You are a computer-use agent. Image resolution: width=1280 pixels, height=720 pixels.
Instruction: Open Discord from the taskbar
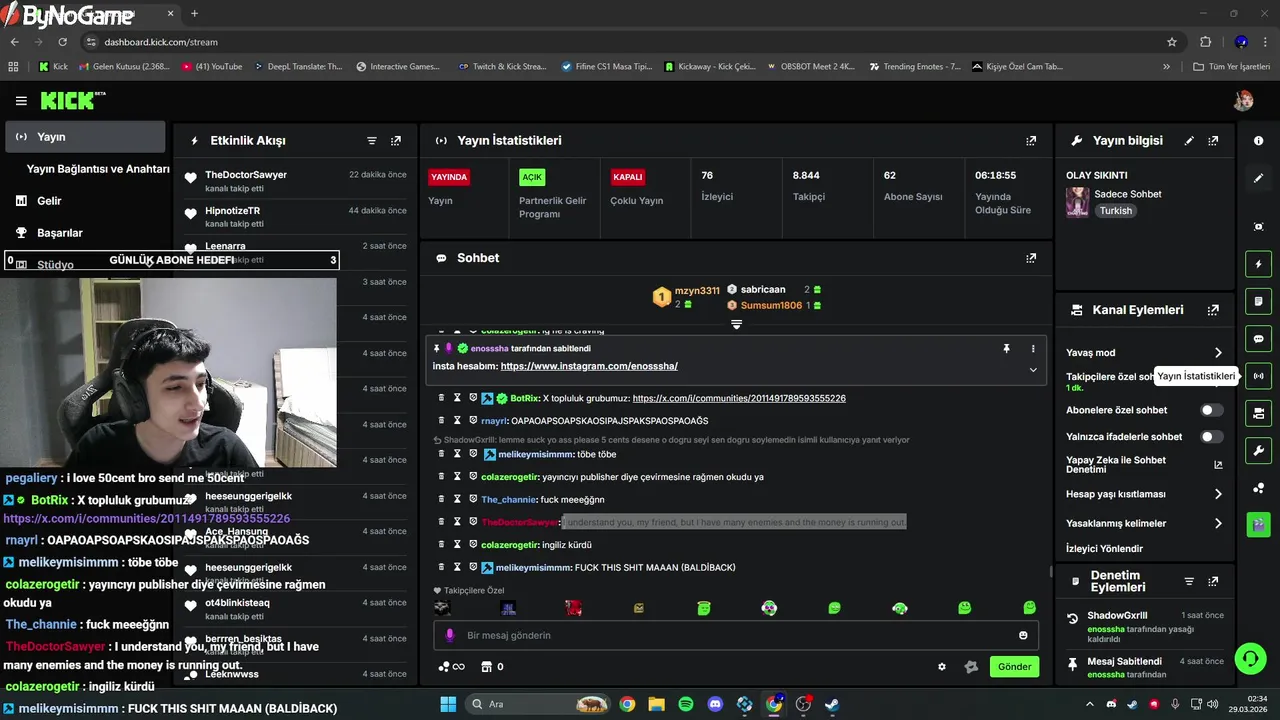tap(715, 704)
